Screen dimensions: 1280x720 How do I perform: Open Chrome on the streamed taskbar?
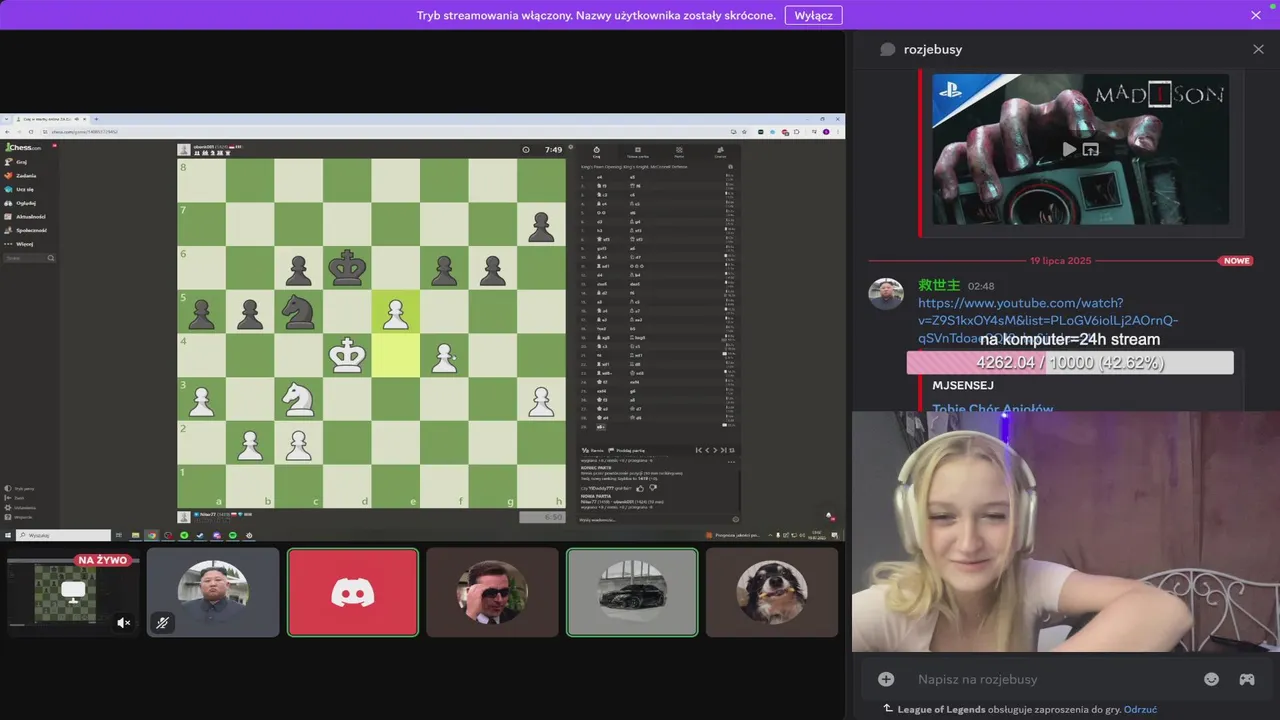point(153,535)
